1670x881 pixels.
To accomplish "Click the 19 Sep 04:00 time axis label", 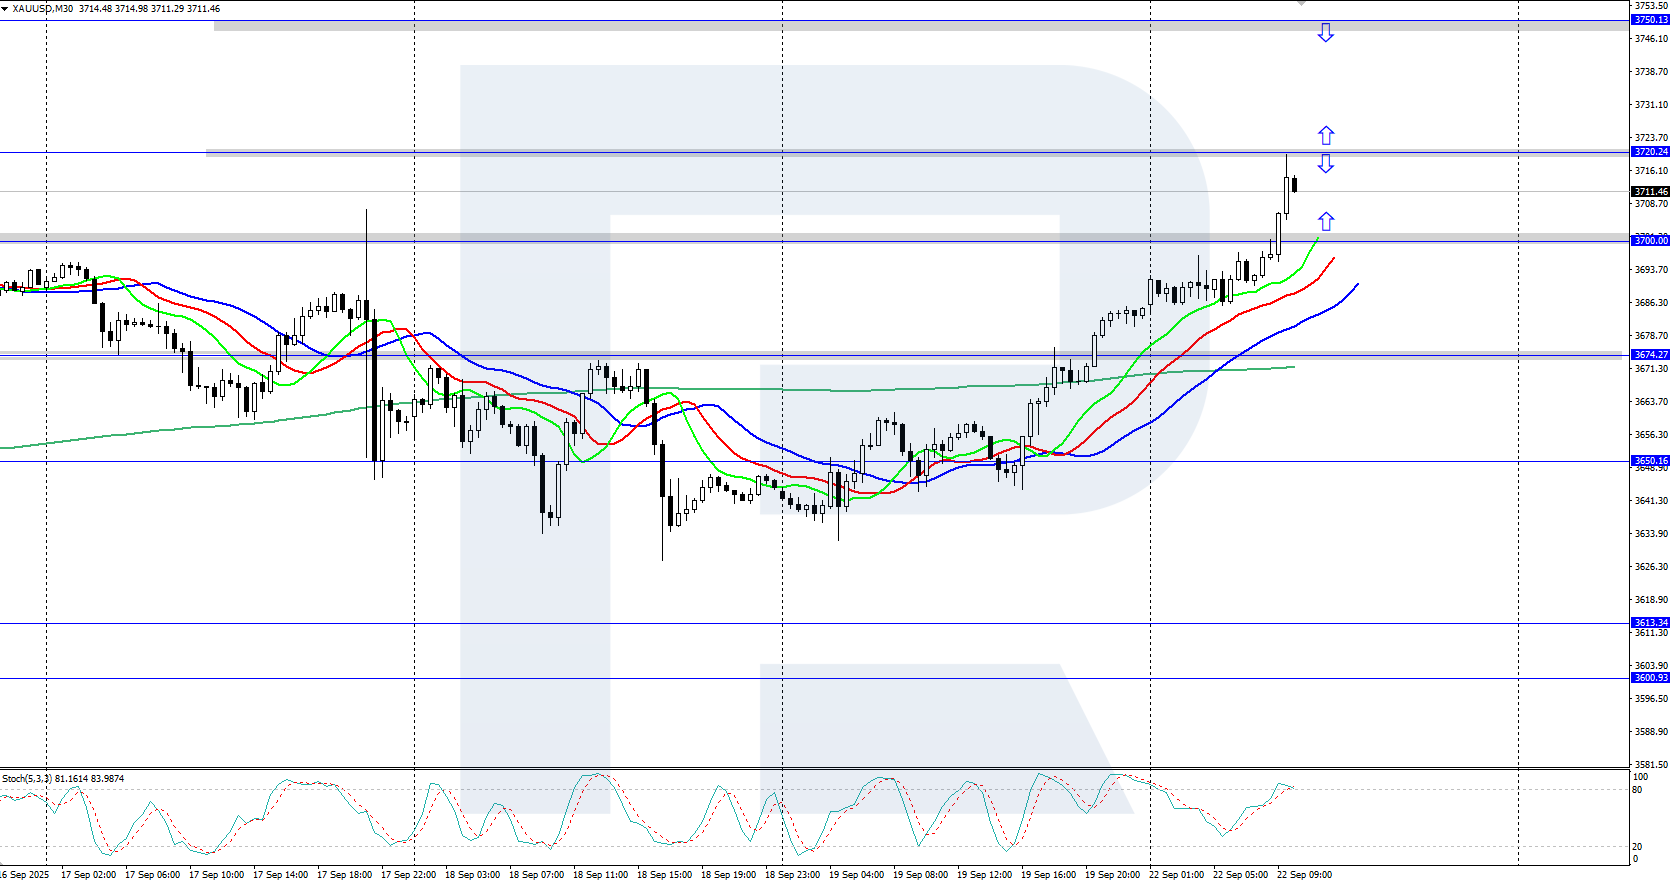I will pyautogui.click(x=856, y=875).
